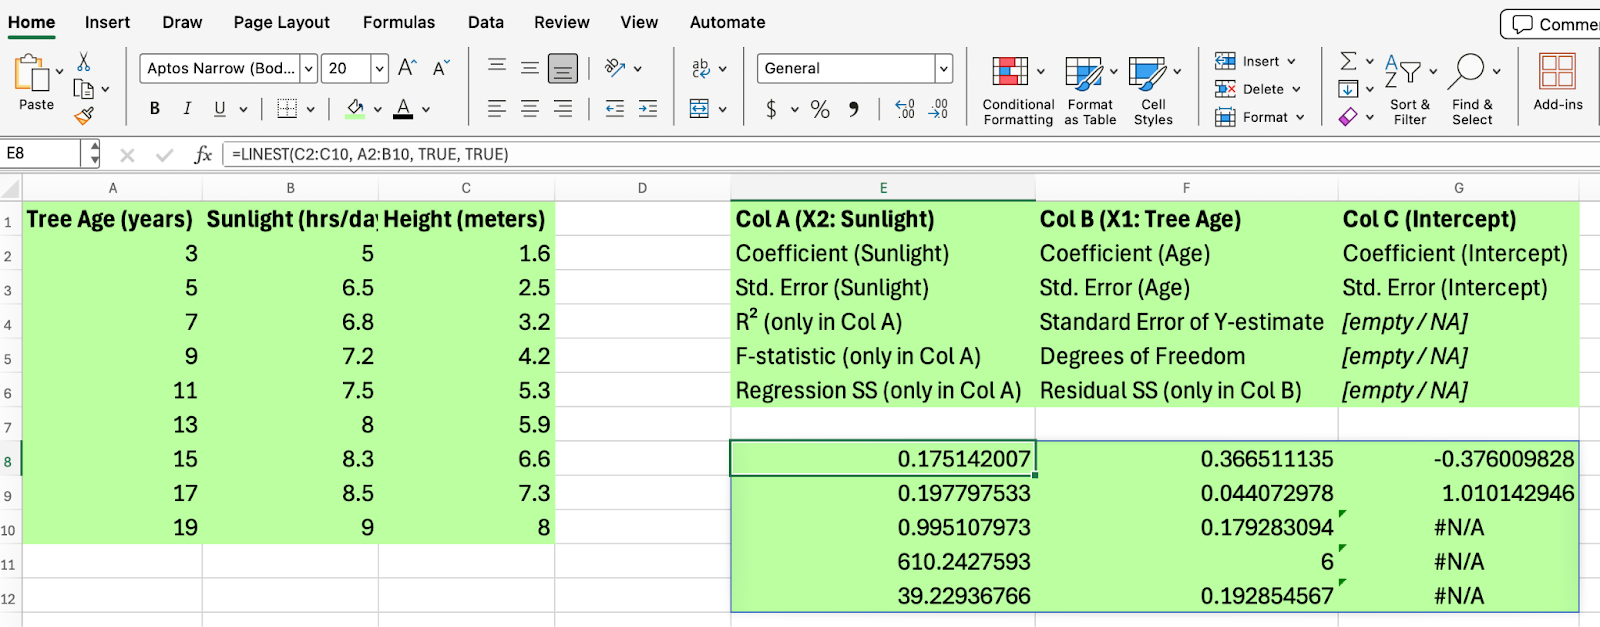Click the Name Box showing E8
The height and width of the screenshot is (627, 1600).
click(42, 154)
